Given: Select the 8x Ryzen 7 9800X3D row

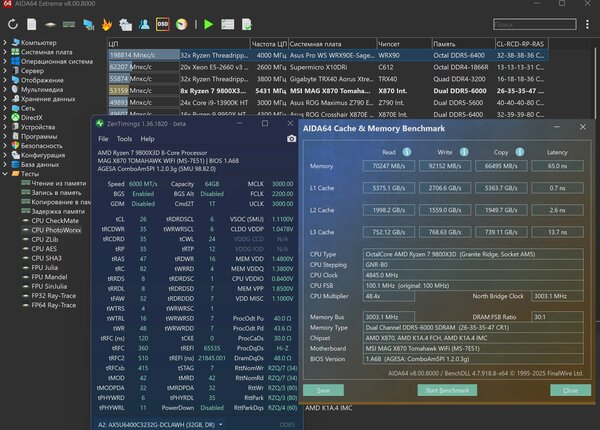Looking at the screenshot, I should point(328,91).
